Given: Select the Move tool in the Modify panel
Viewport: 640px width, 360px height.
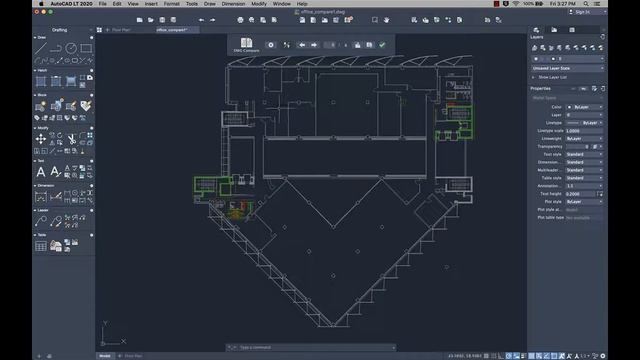Looking at the screenshot, I should [x=41, y=139].
